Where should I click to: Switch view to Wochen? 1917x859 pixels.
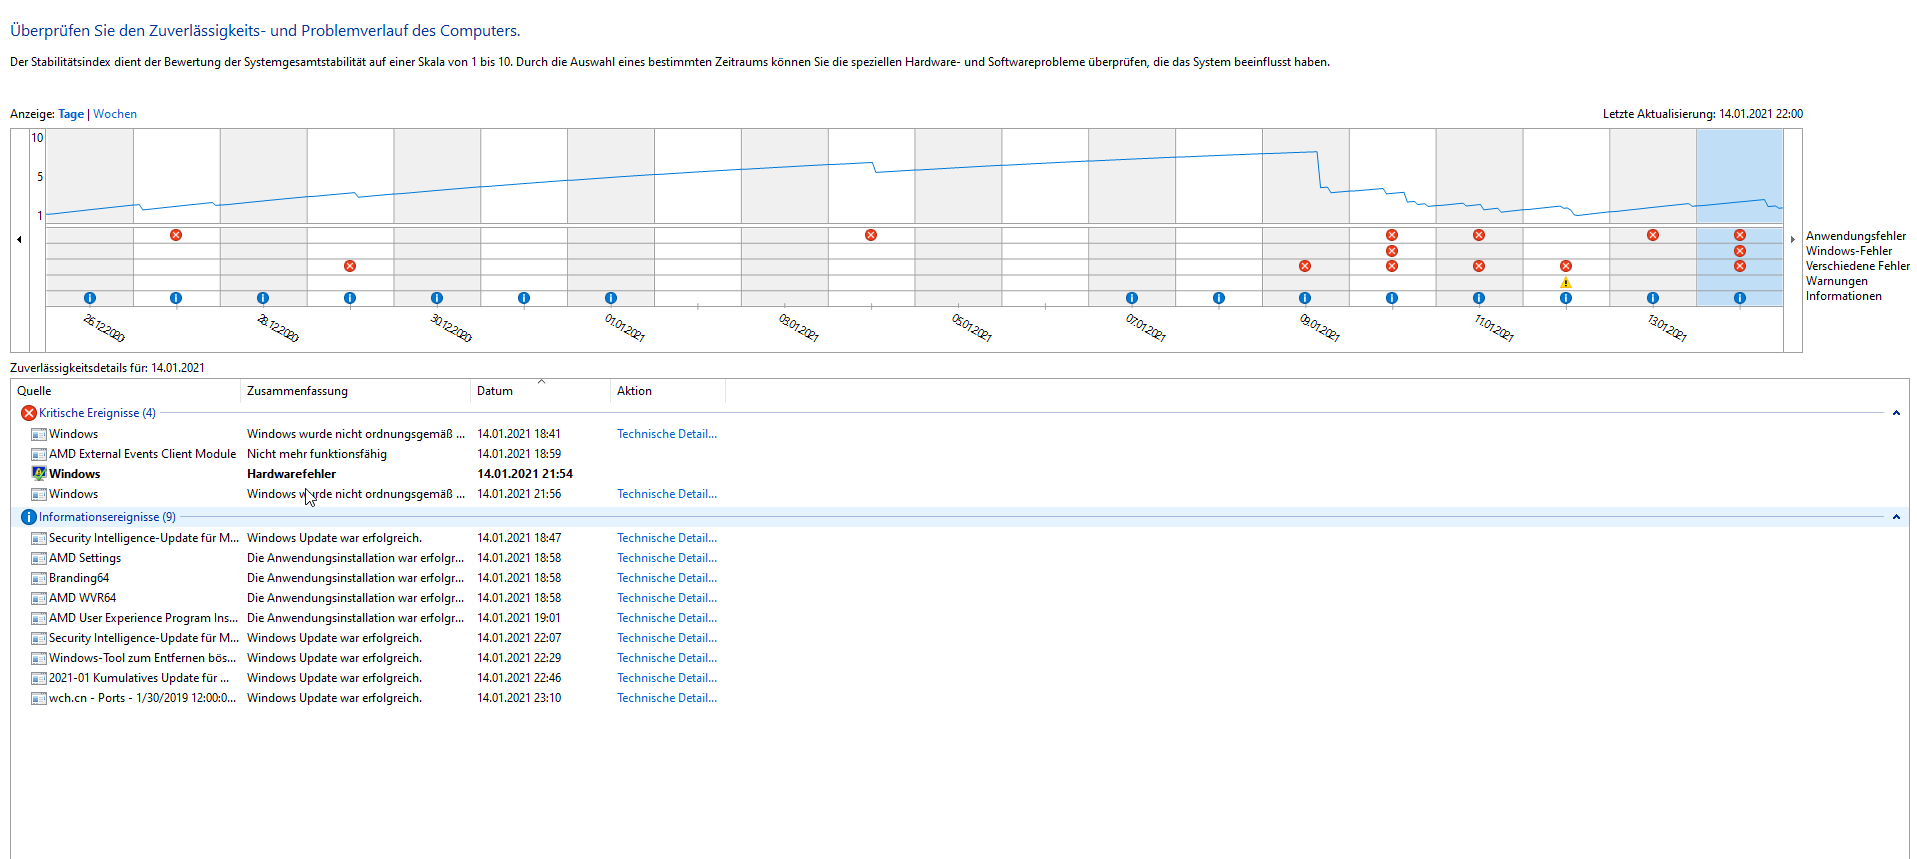click(x=115, y=114)
